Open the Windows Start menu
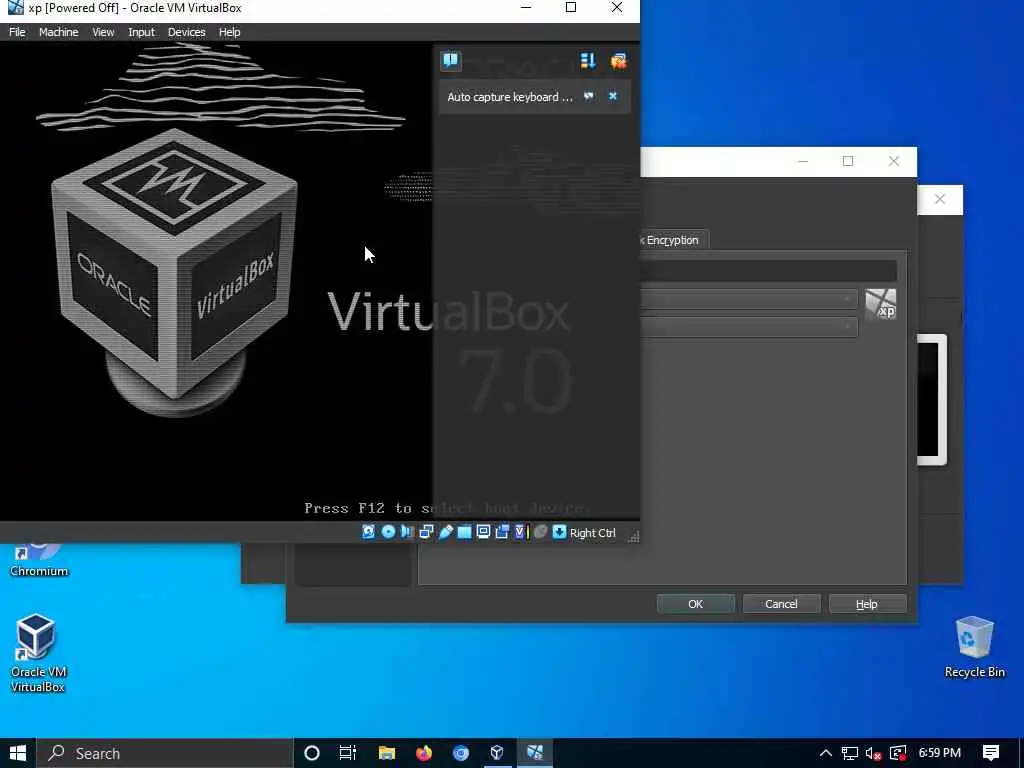1024x768 pixels. pos(18,753)
